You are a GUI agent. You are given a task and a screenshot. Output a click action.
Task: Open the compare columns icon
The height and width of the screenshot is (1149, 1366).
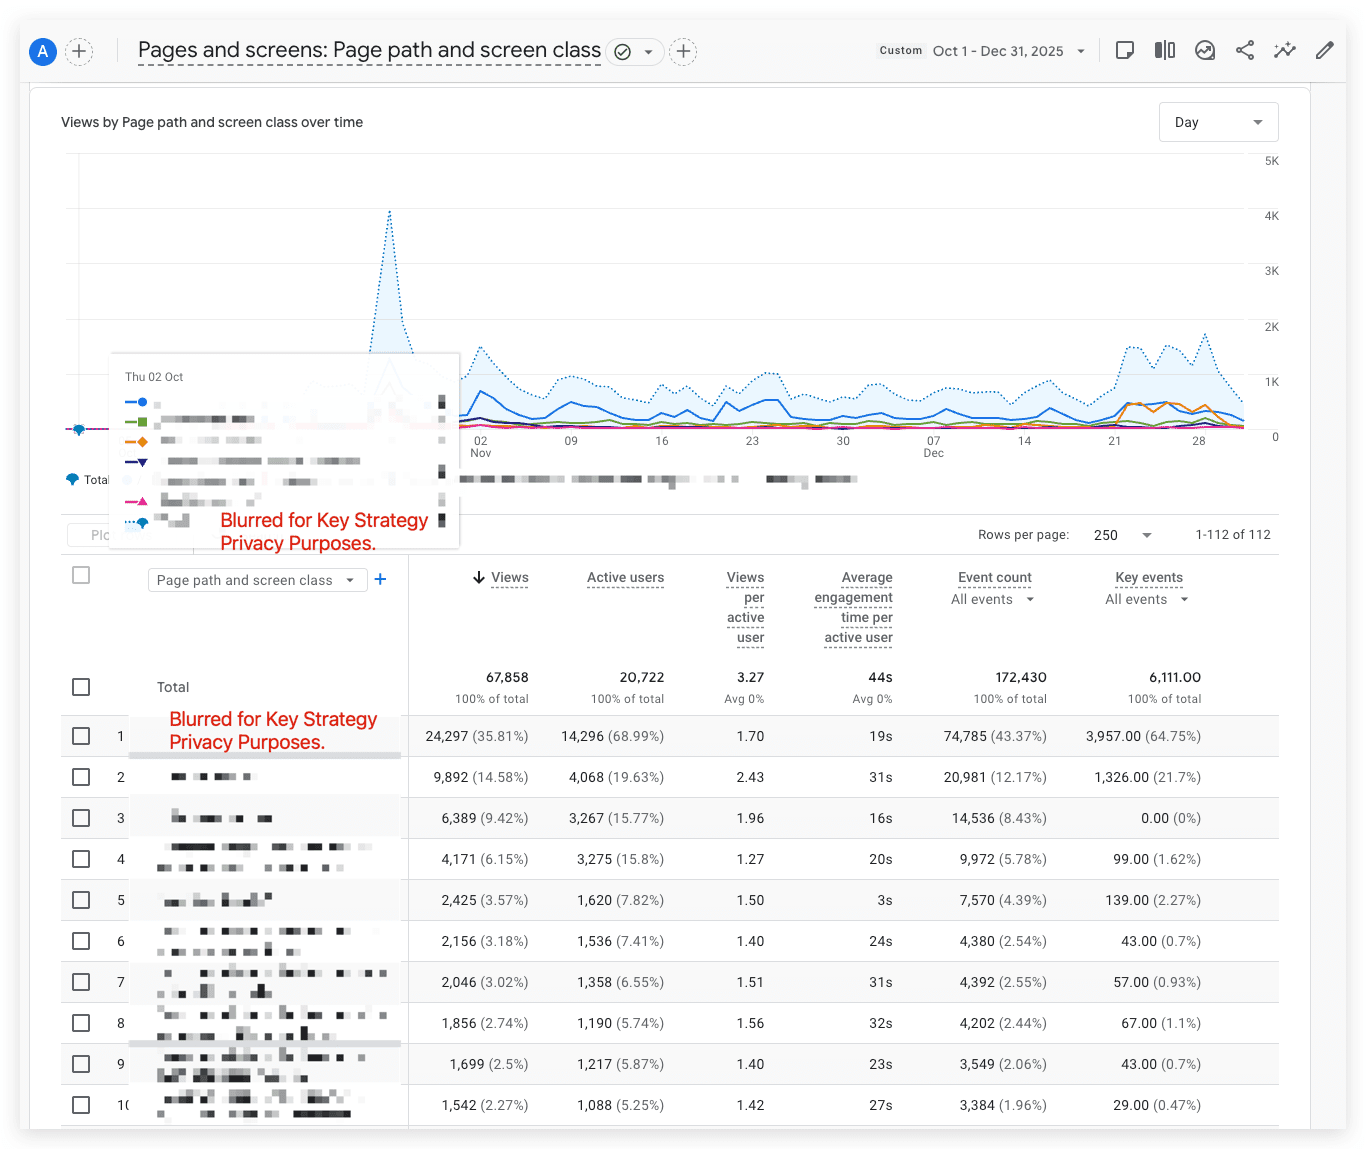(1165, 51)
